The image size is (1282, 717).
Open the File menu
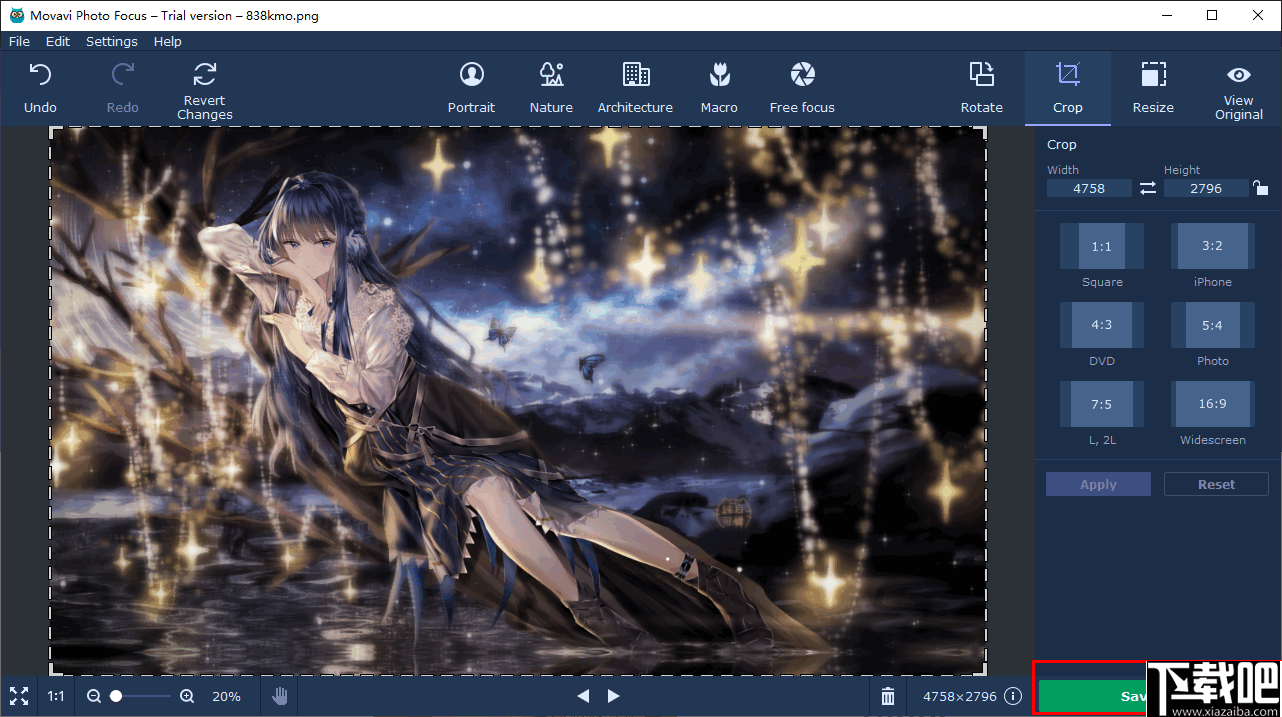(x=19, y=41)
